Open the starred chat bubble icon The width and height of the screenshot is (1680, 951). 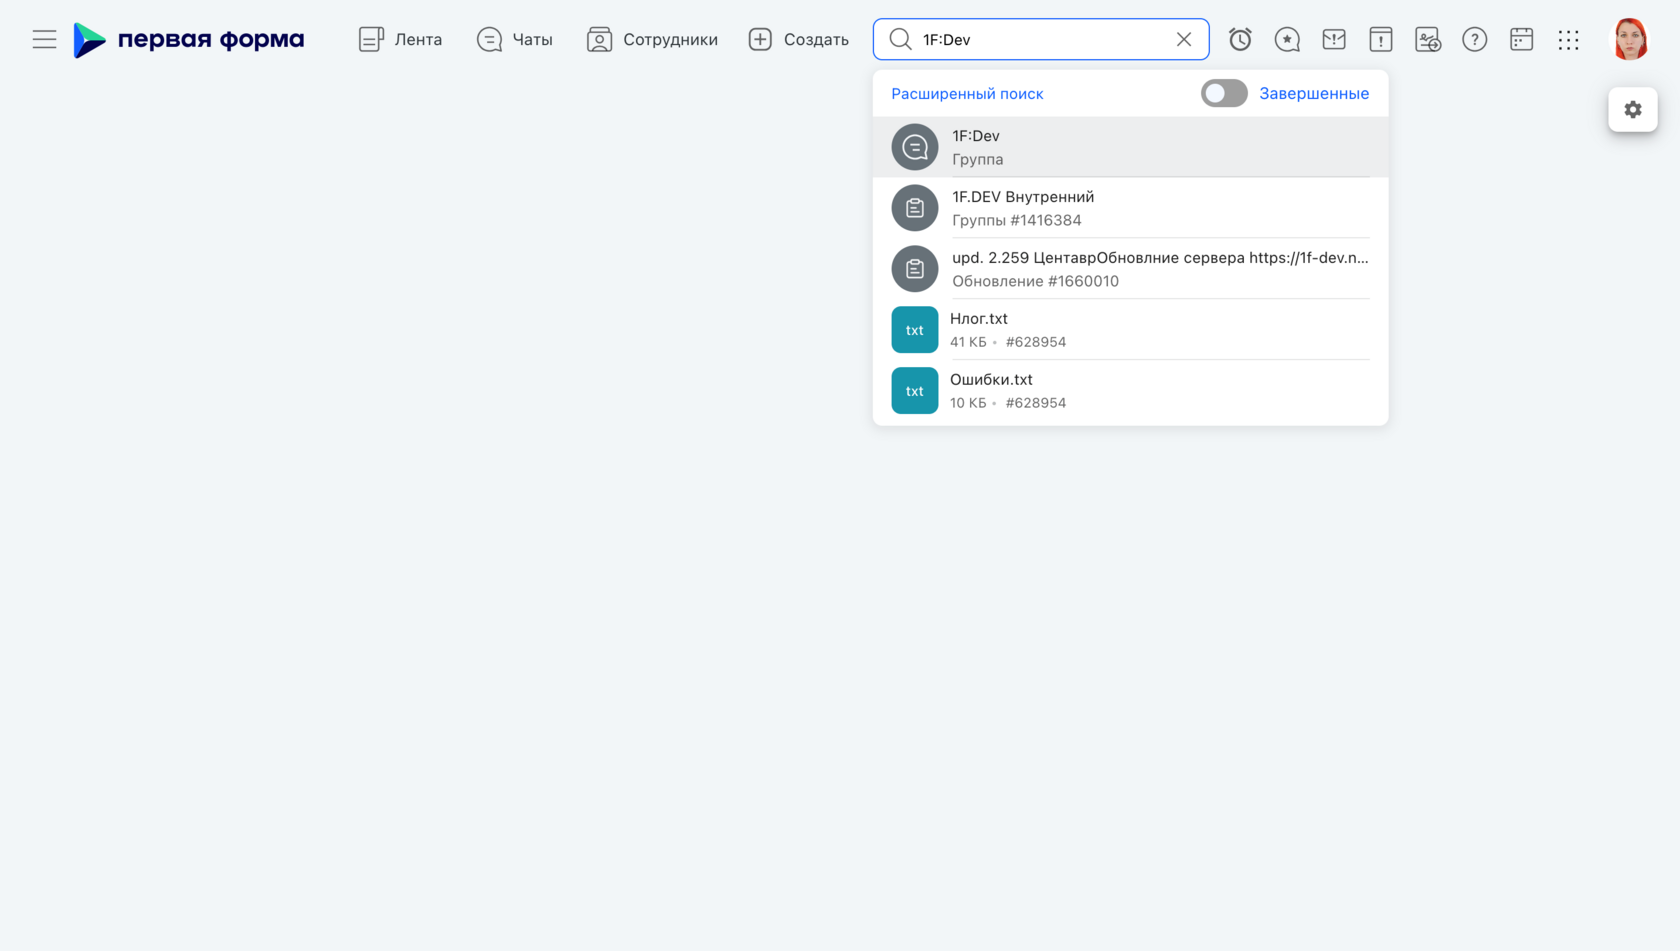click(1287, 39)
